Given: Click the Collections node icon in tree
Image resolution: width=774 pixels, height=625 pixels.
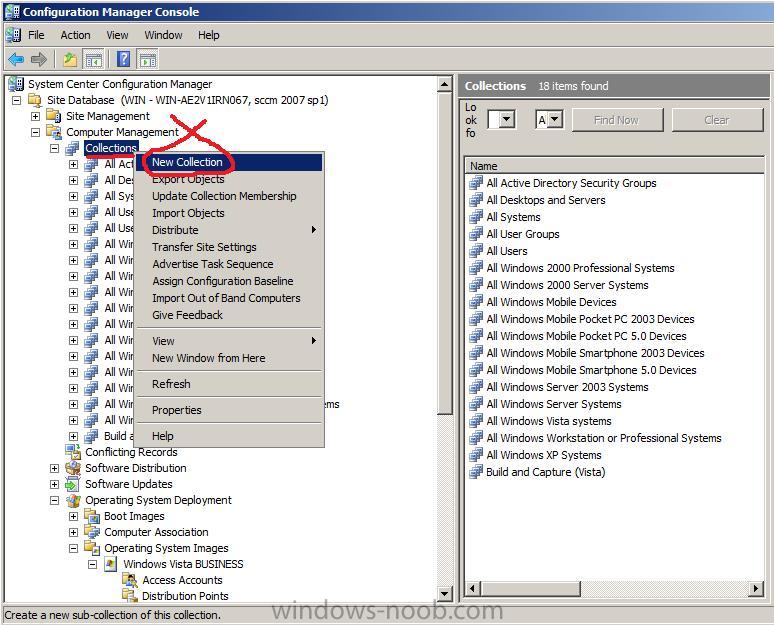Looking at the screenshot, I should (x=73, y=148).
